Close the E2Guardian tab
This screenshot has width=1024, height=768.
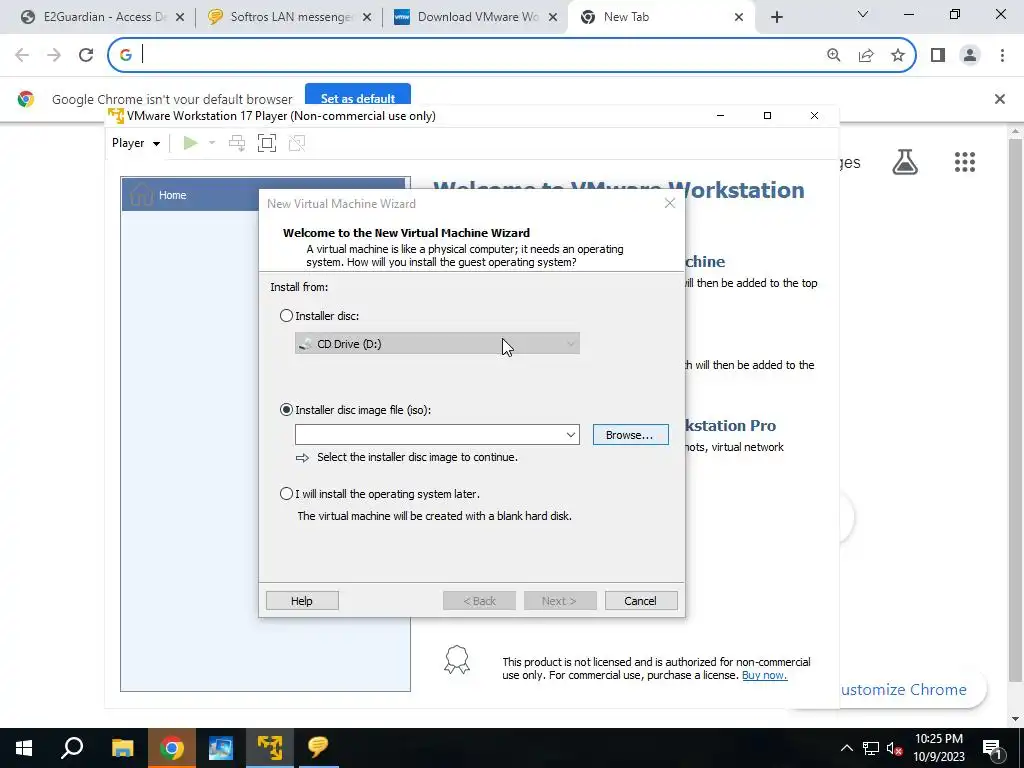pos(180,17)
